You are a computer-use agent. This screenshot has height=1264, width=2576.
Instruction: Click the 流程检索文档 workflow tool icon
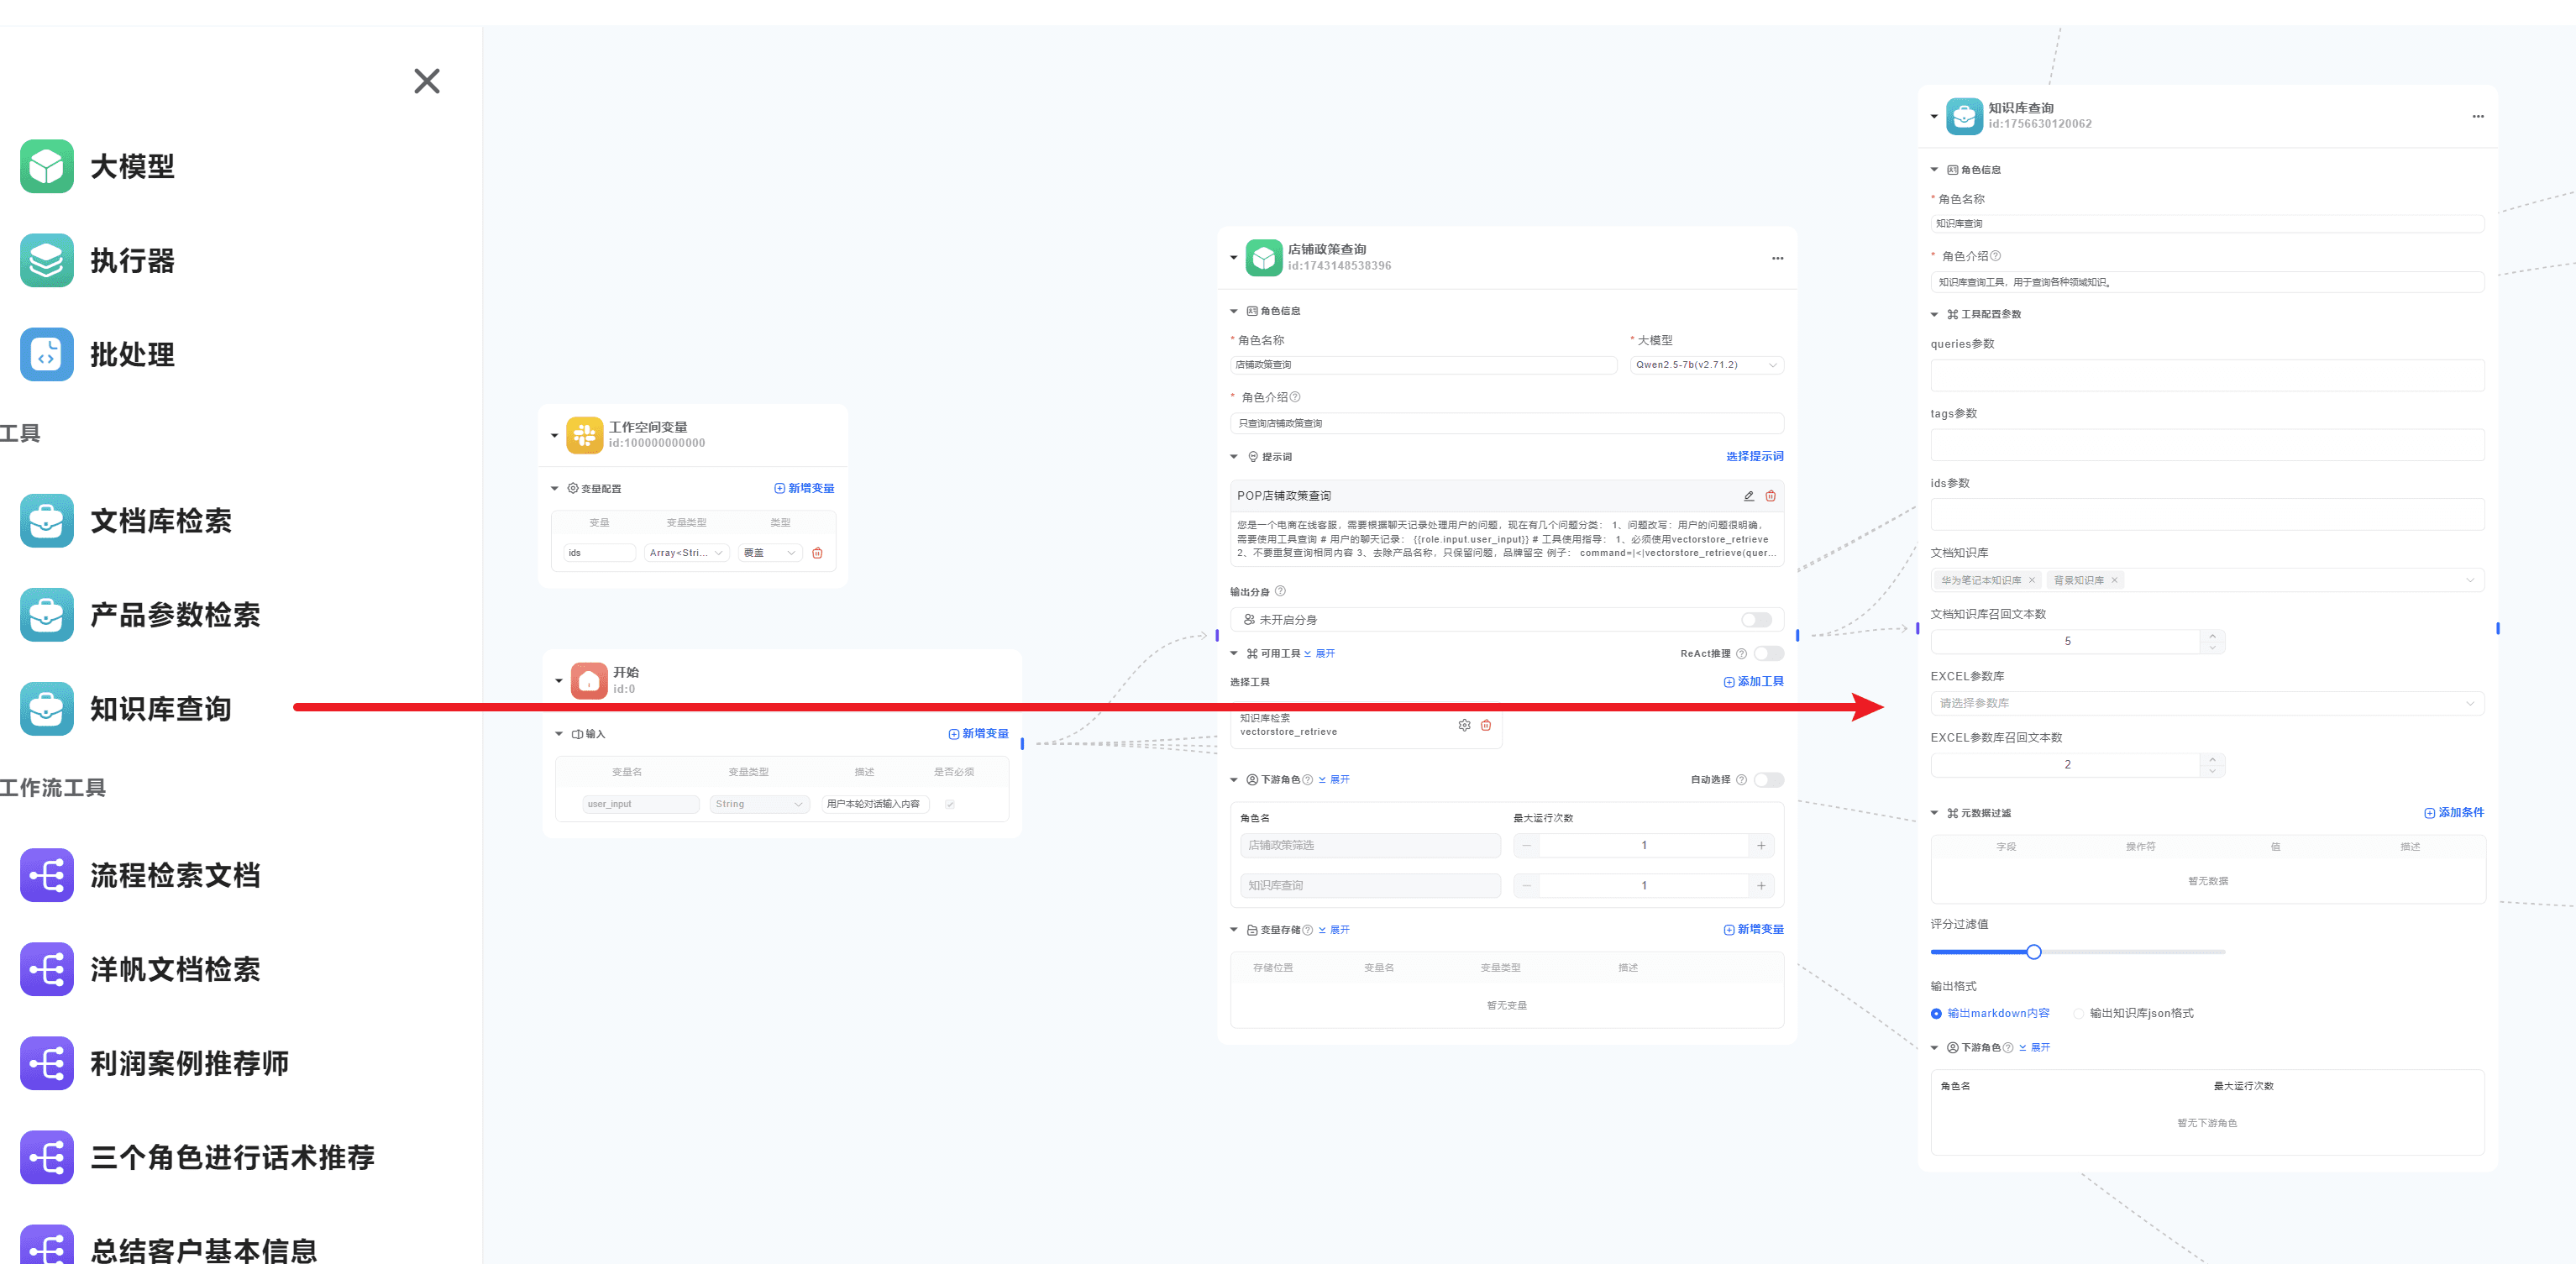point(46,875)
